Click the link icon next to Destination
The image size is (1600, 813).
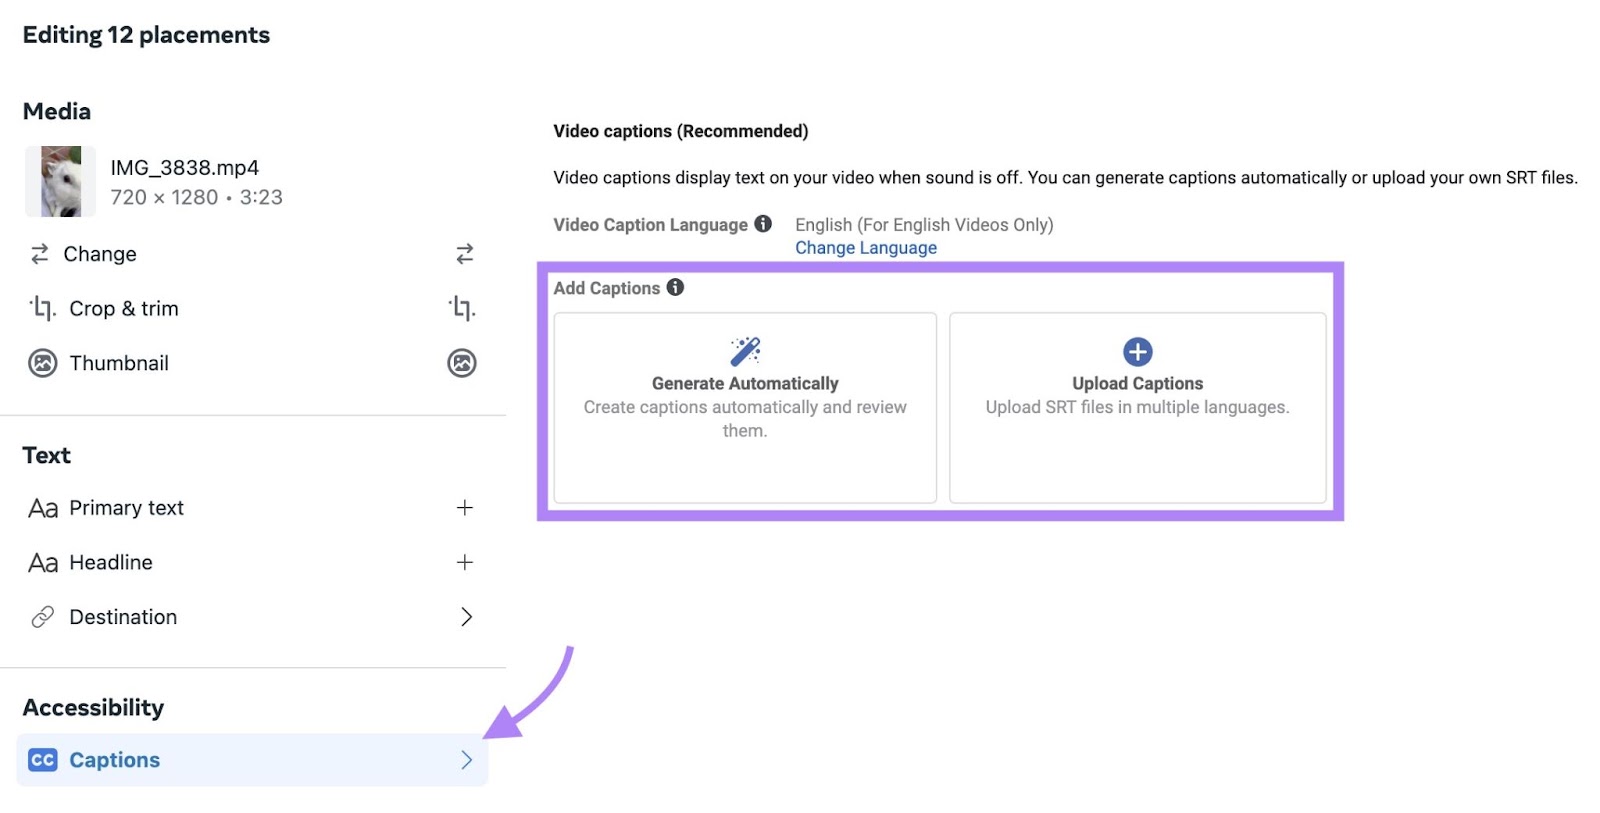point(42,617)
